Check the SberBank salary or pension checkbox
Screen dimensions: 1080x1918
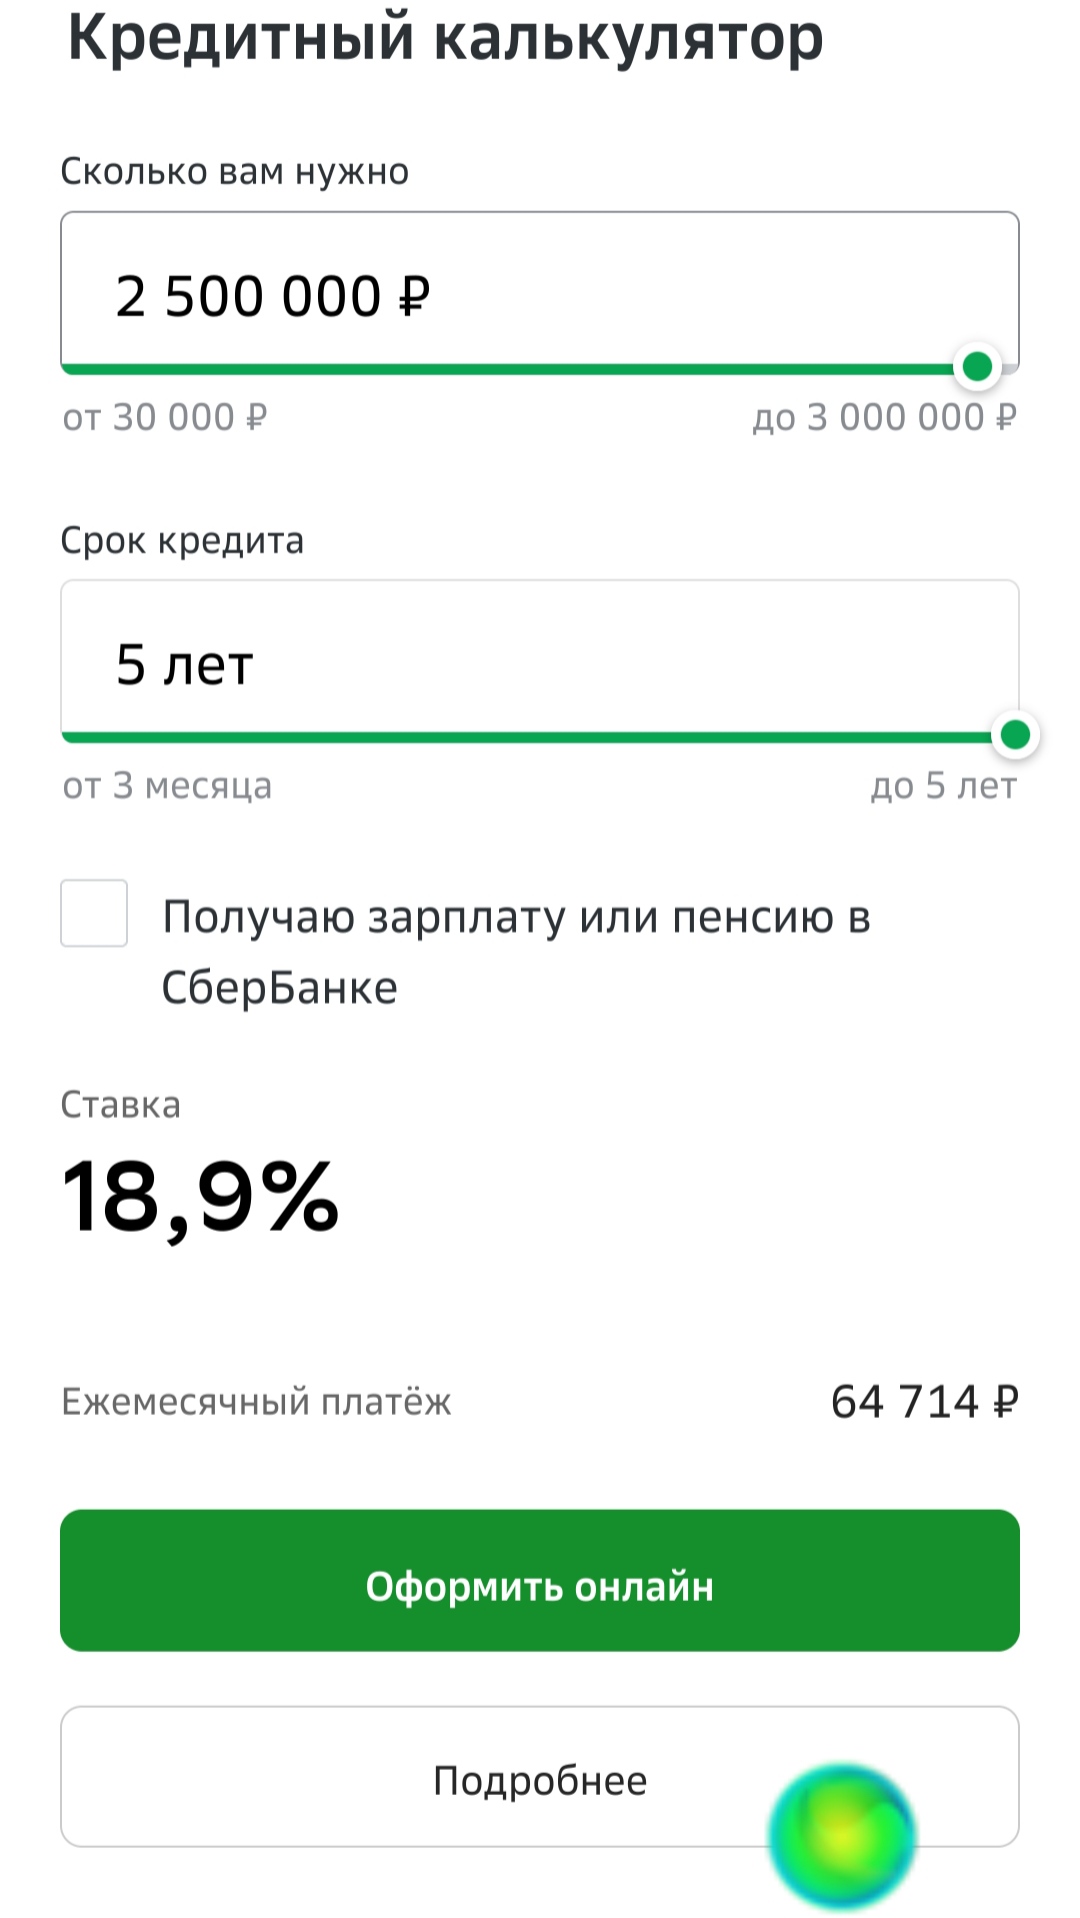[x=94, y=913]
